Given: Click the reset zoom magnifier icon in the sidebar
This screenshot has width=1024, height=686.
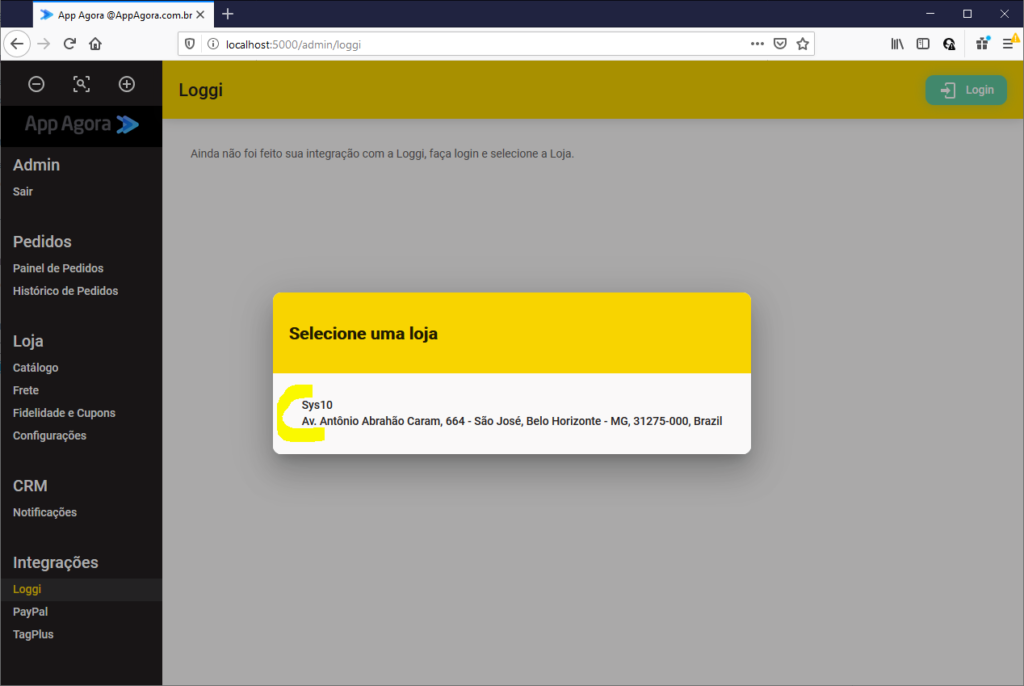Looking at the screenshot, I should (82, 84).
